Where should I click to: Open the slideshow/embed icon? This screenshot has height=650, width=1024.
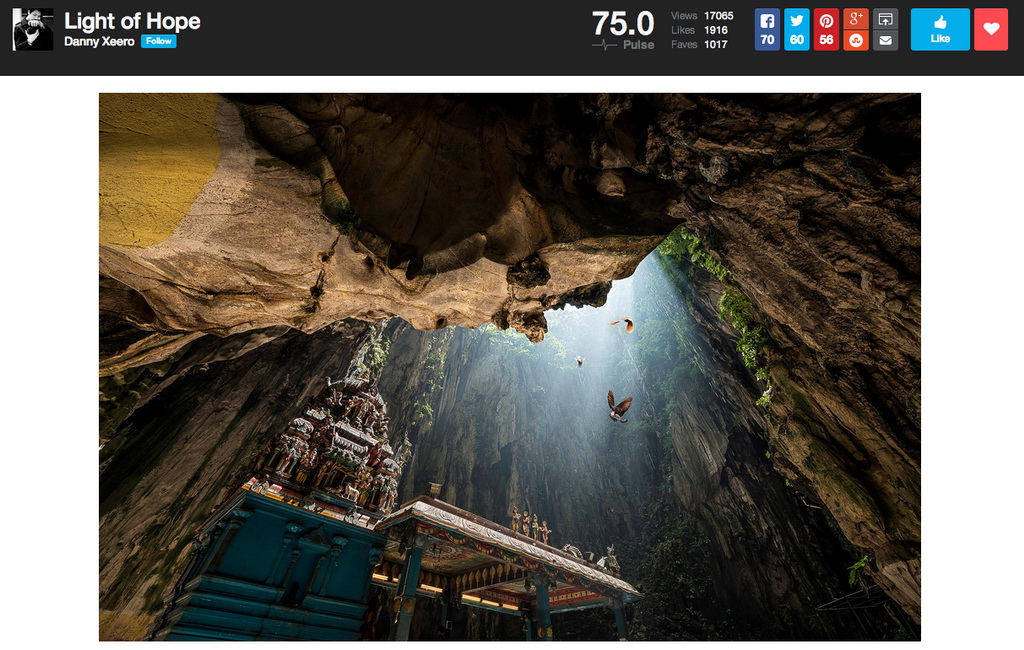coord(886,18)
